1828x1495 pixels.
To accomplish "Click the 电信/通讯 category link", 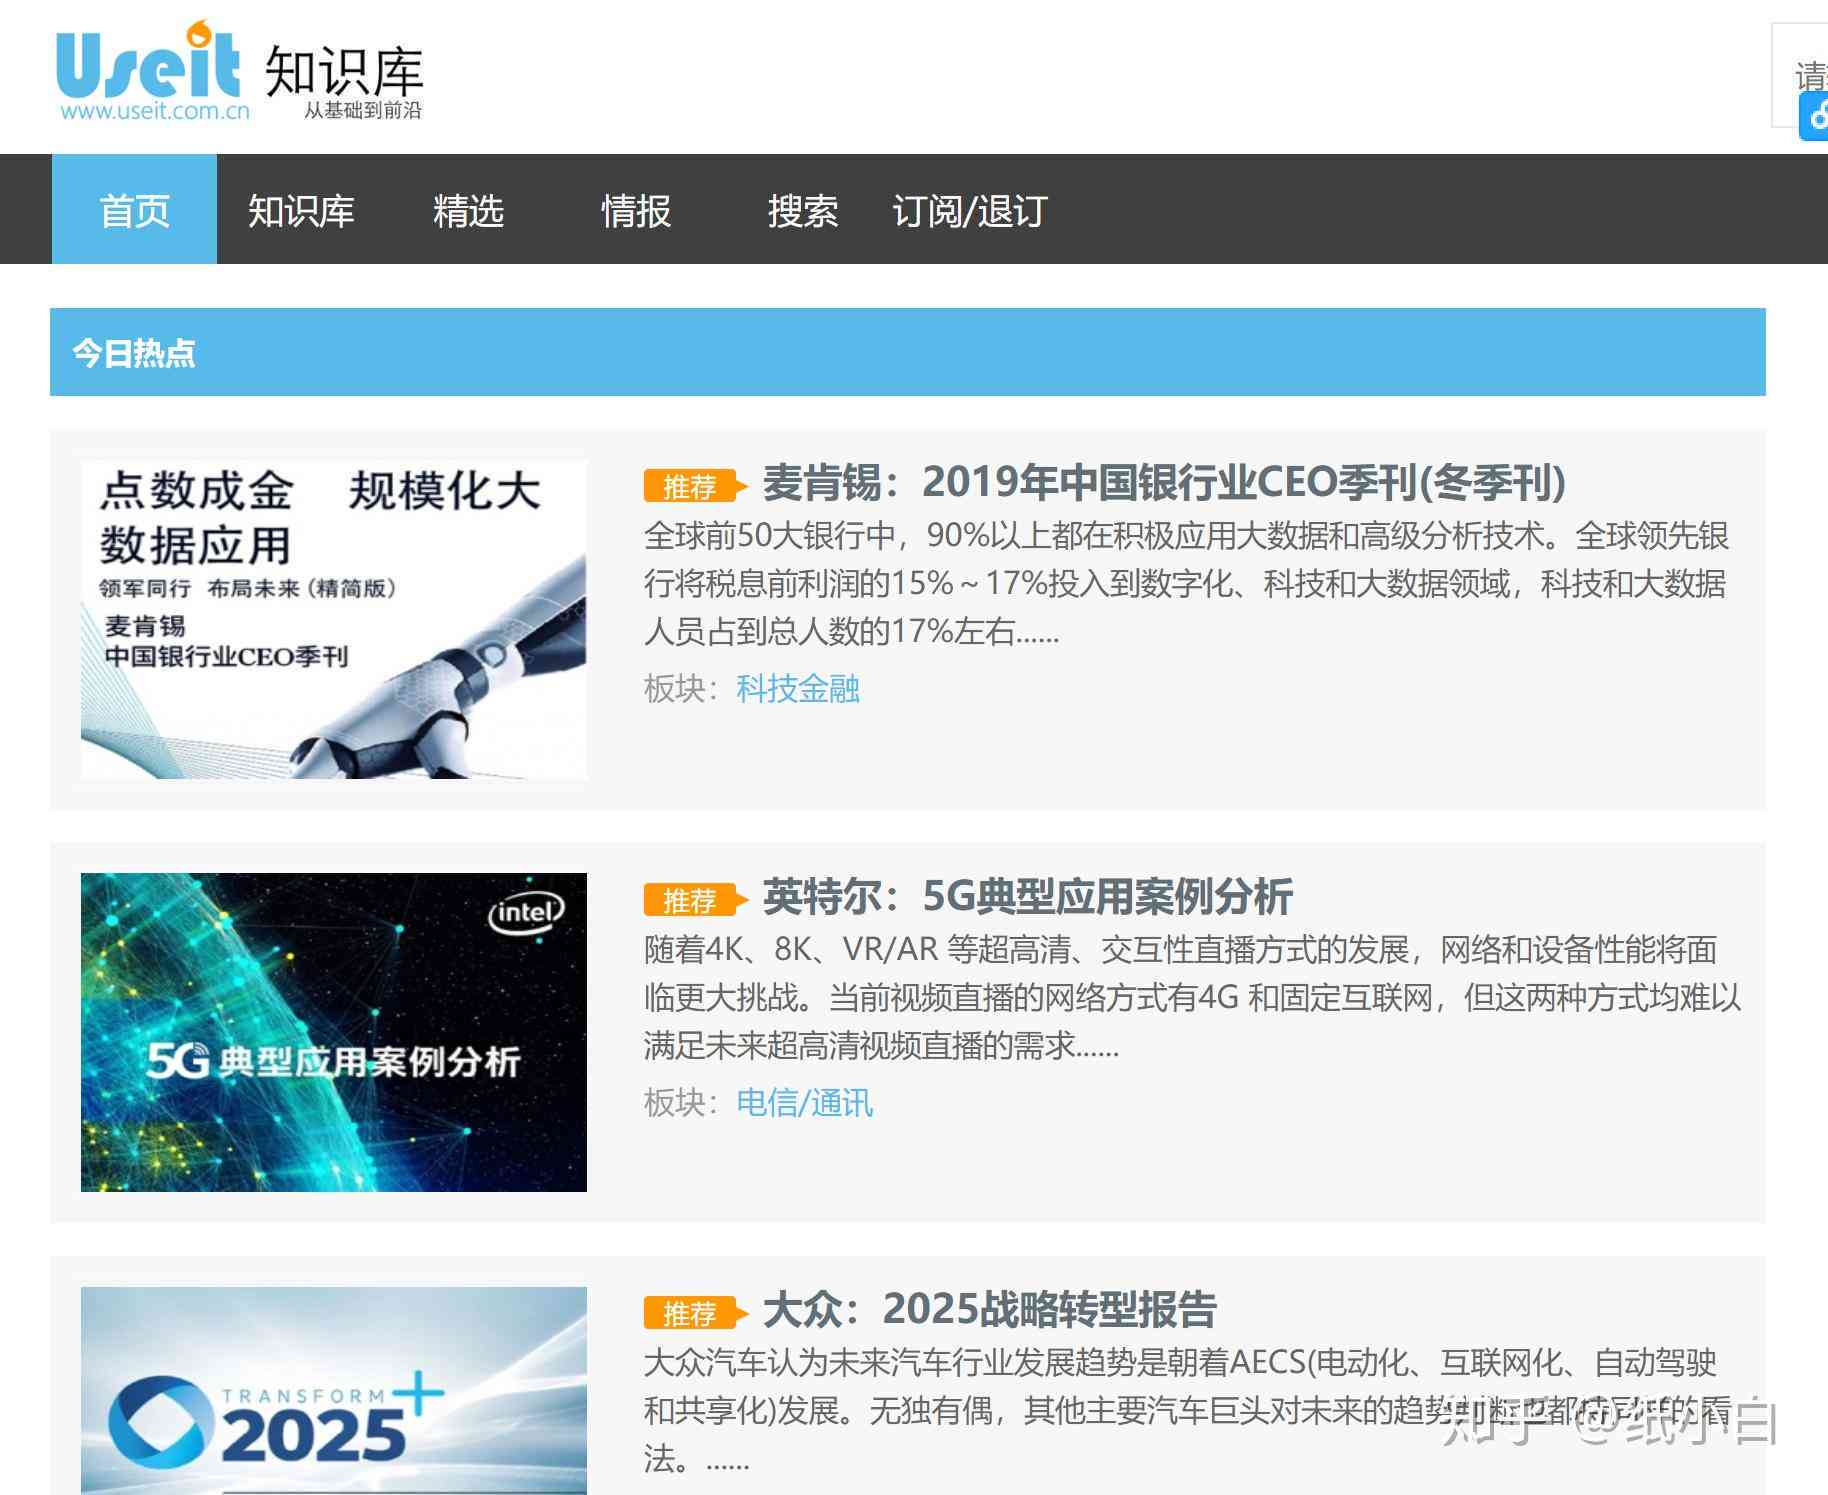I will pyautogui.click(x=804, y=1103).
